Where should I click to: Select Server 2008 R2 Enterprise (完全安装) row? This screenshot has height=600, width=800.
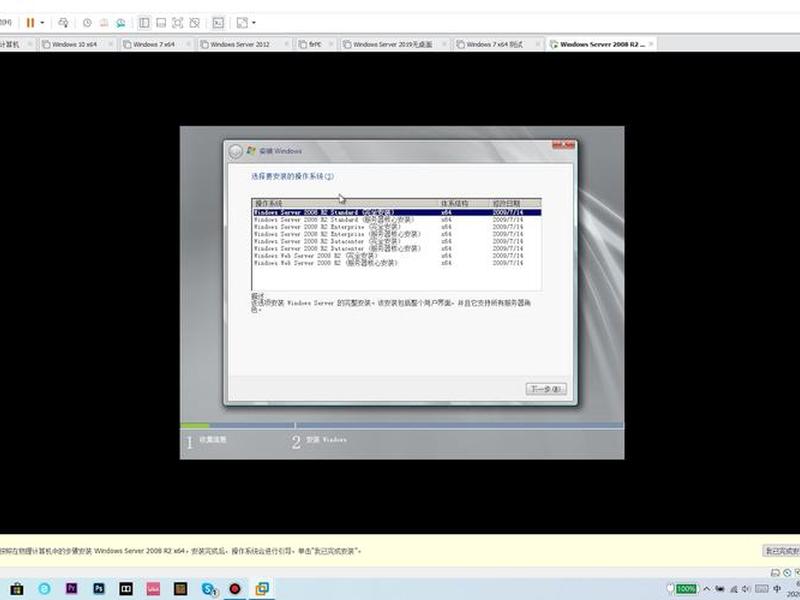(x=396, y=227)
